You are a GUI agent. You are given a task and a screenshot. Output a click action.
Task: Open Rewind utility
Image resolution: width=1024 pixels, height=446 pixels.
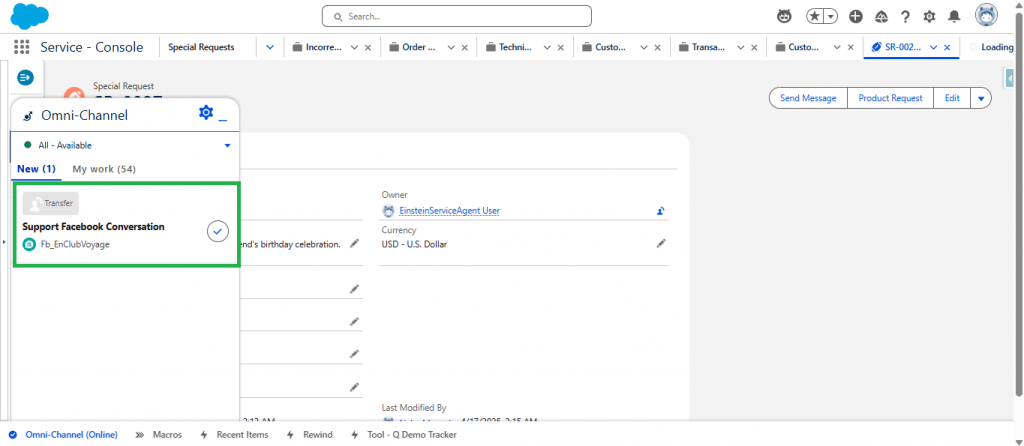coord(309,435)
